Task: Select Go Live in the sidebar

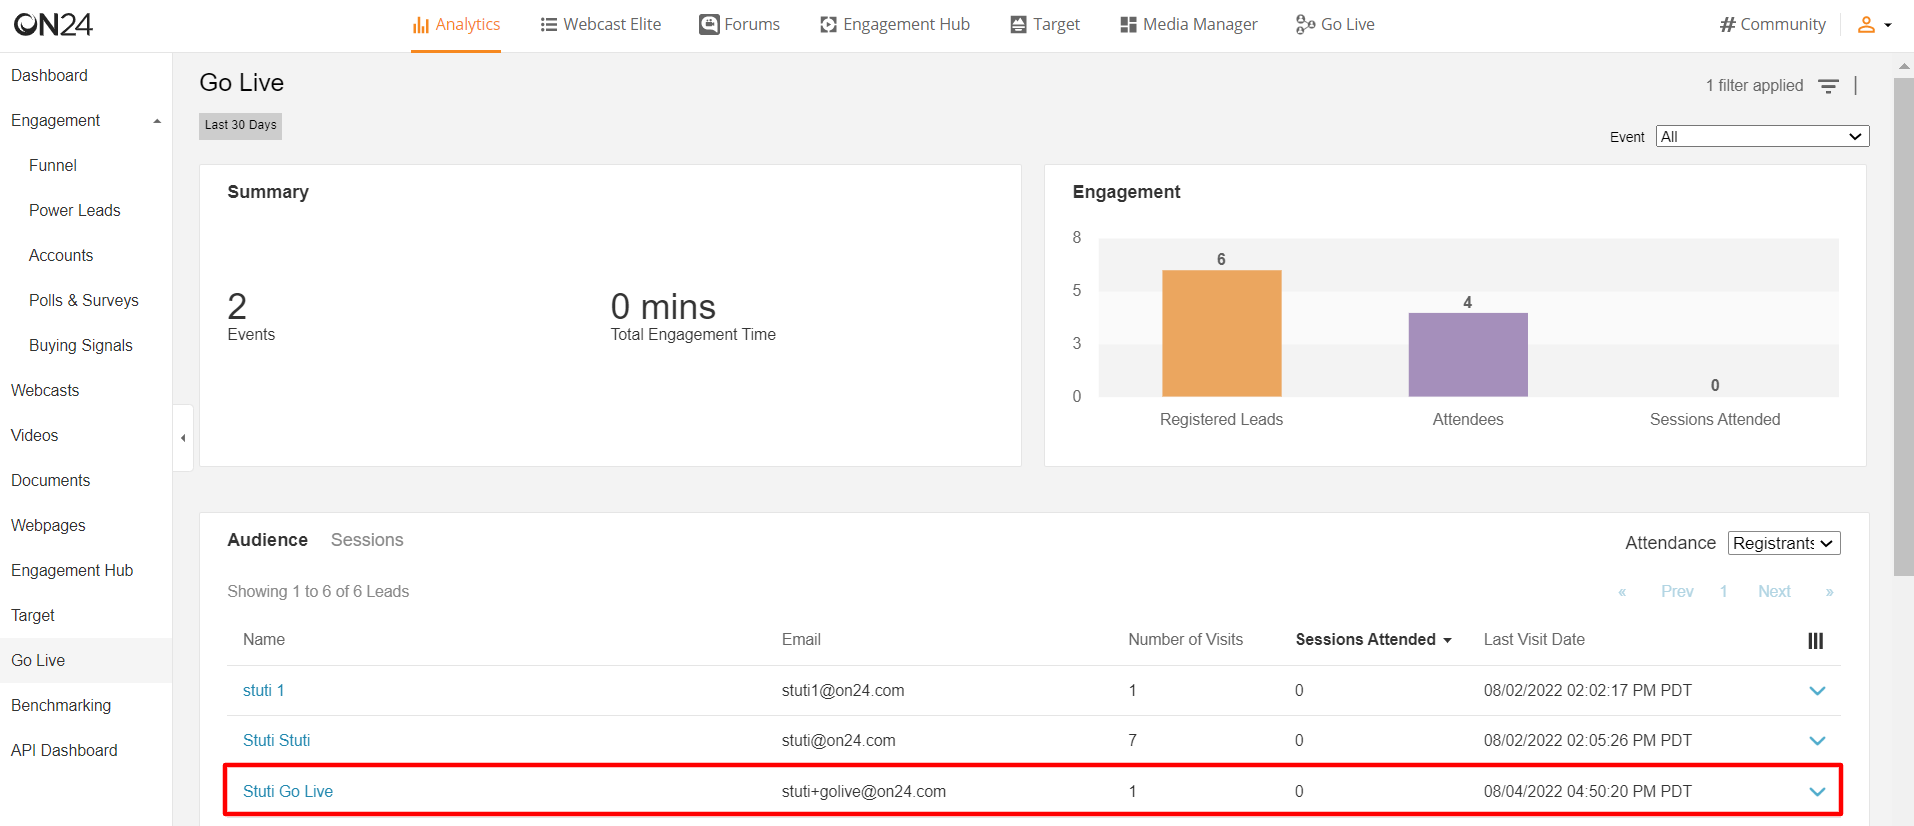Action: [38, 660]
